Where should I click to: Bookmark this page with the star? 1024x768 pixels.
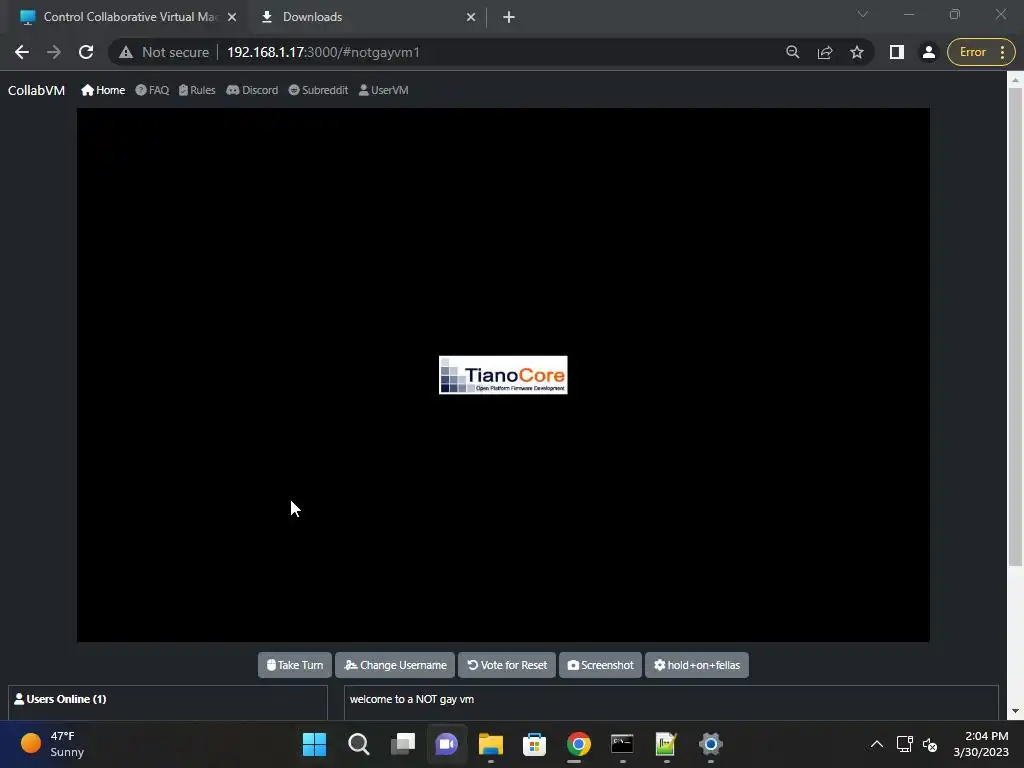pyautogui.click(x=857, y=52)
